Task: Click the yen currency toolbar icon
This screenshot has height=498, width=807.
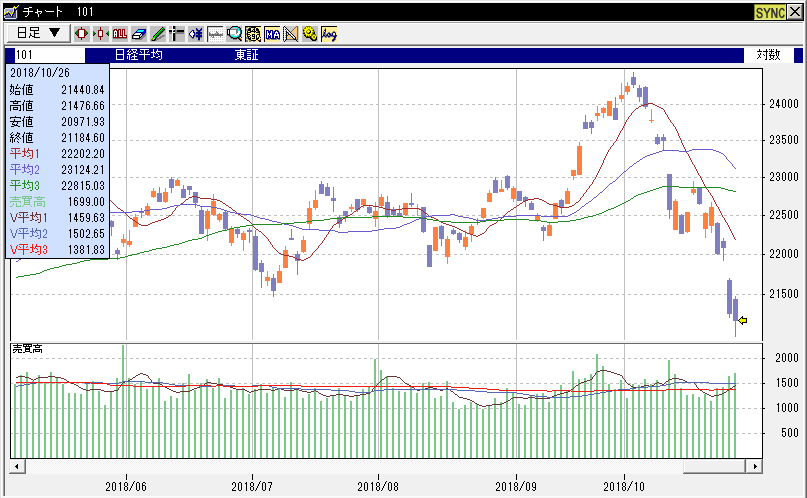Action: pos(195,33)
